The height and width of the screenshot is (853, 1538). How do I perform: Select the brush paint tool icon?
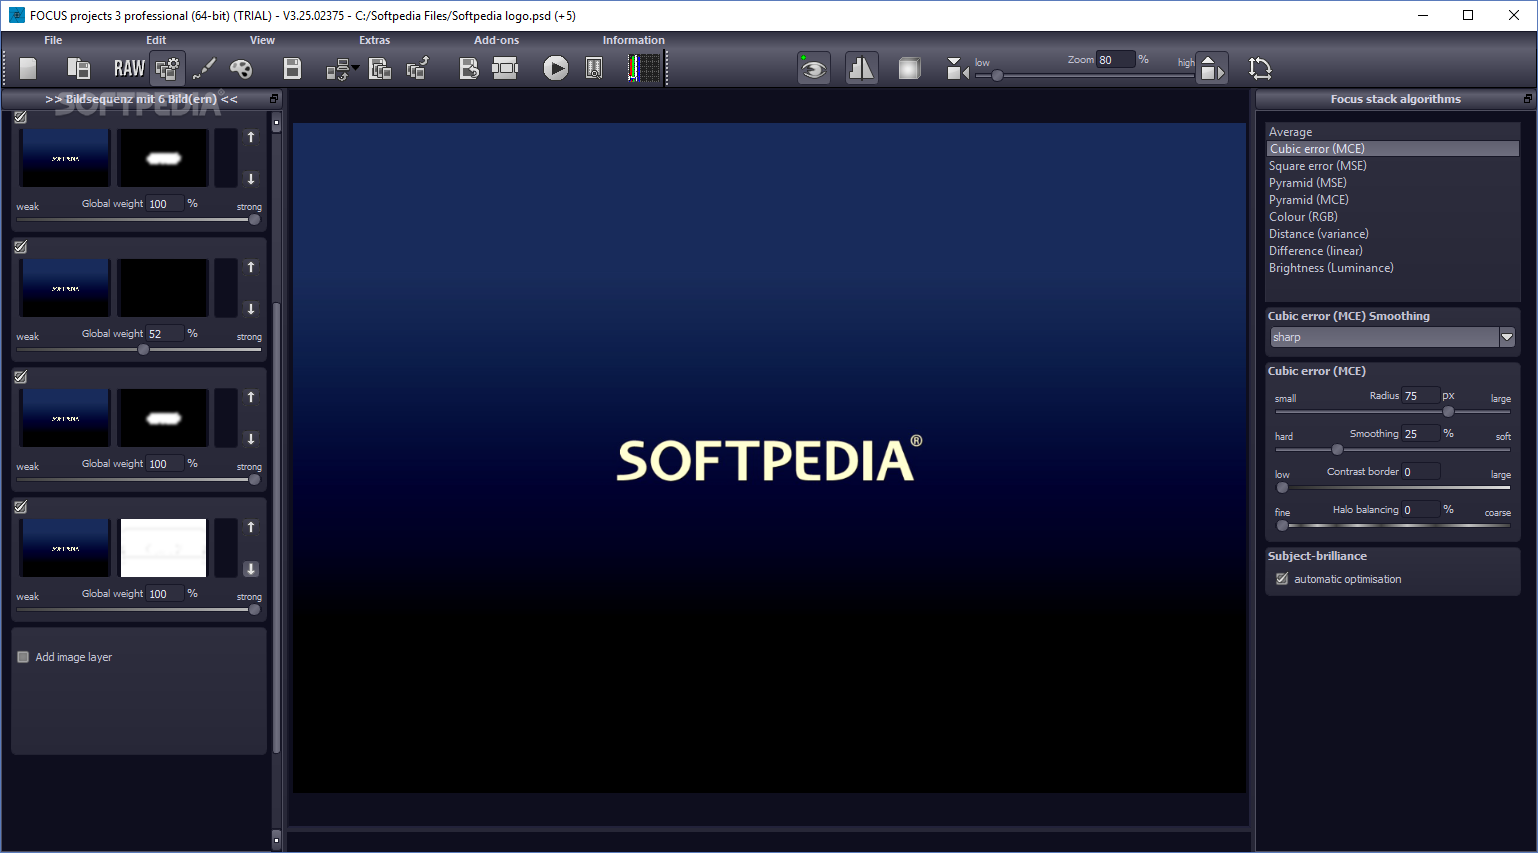204,68
